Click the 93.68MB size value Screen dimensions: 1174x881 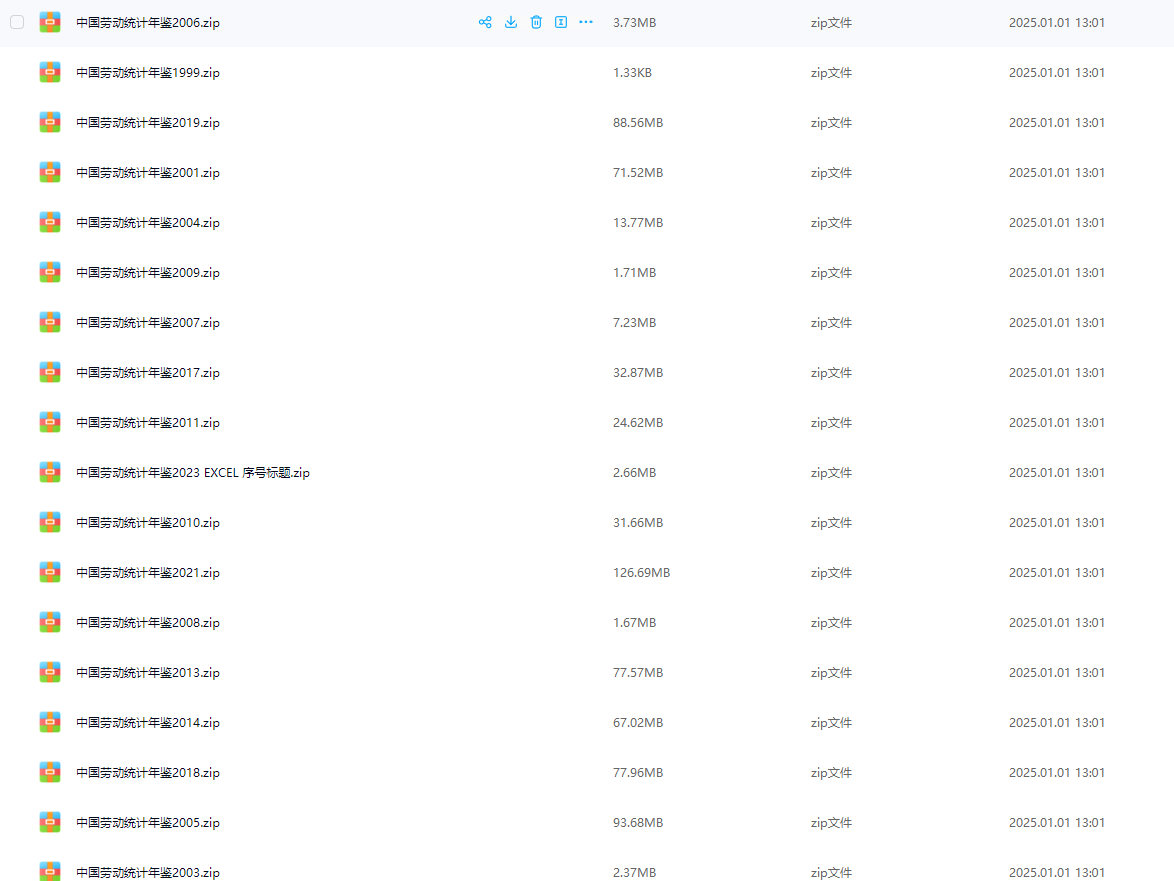click(638, 823)
